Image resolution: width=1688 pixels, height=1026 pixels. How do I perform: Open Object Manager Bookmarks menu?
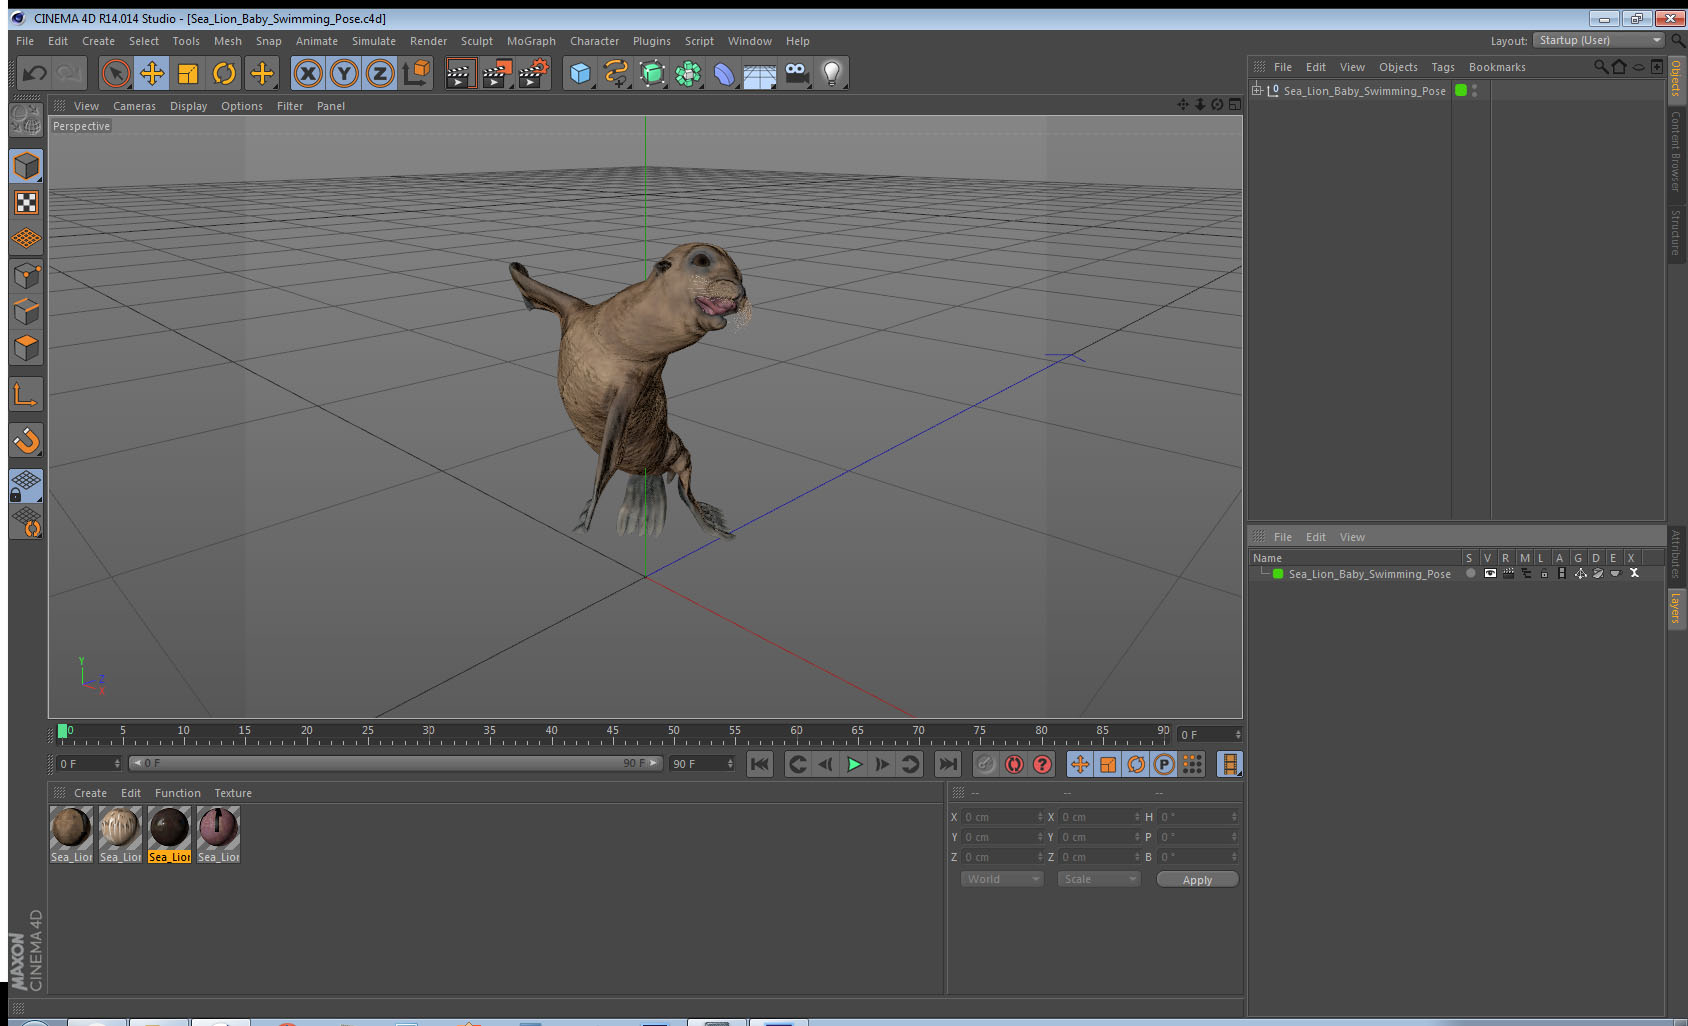tap(1497, 67)
